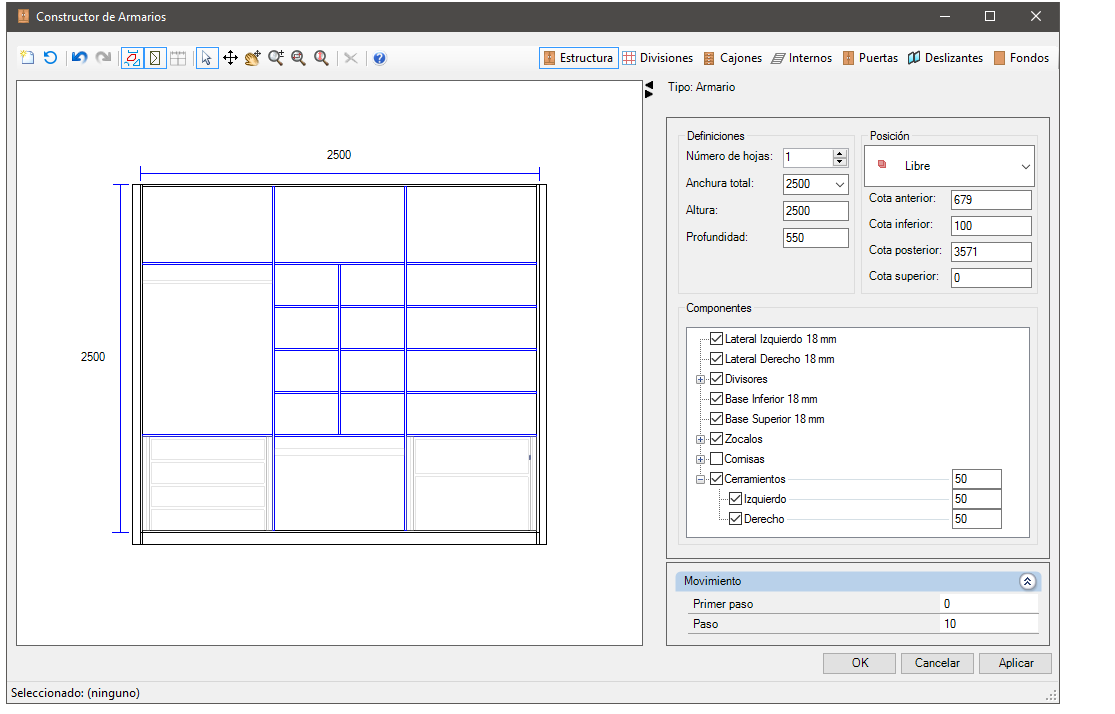The image size is (1115, 714).
Task: Click the new cabinet document icon
Action: click(x=28, y=58)
